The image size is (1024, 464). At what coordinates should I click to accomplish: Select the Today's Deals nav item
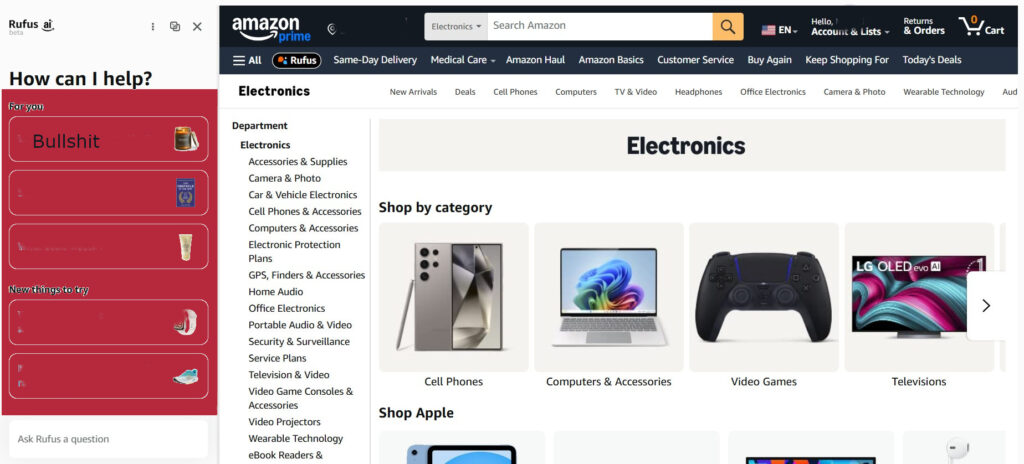pyautogui.click(x=932, y=60)
